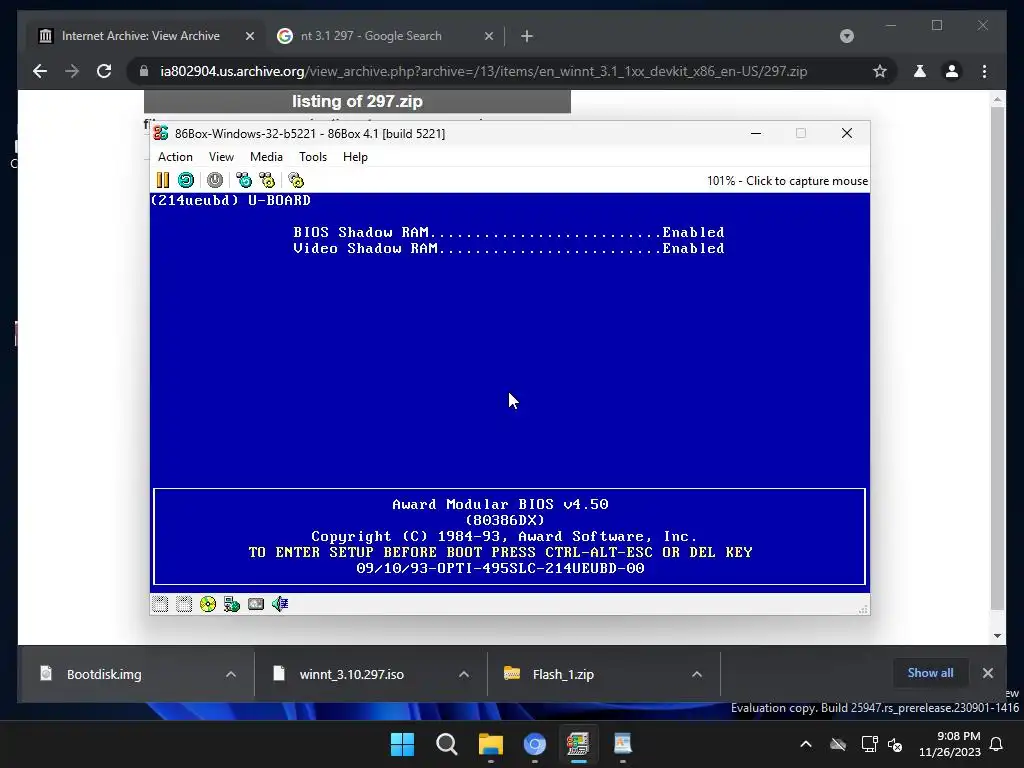This screenshot has width=1024, height=768.
Task: Open notifications bell icon
Action: (997, 744)
